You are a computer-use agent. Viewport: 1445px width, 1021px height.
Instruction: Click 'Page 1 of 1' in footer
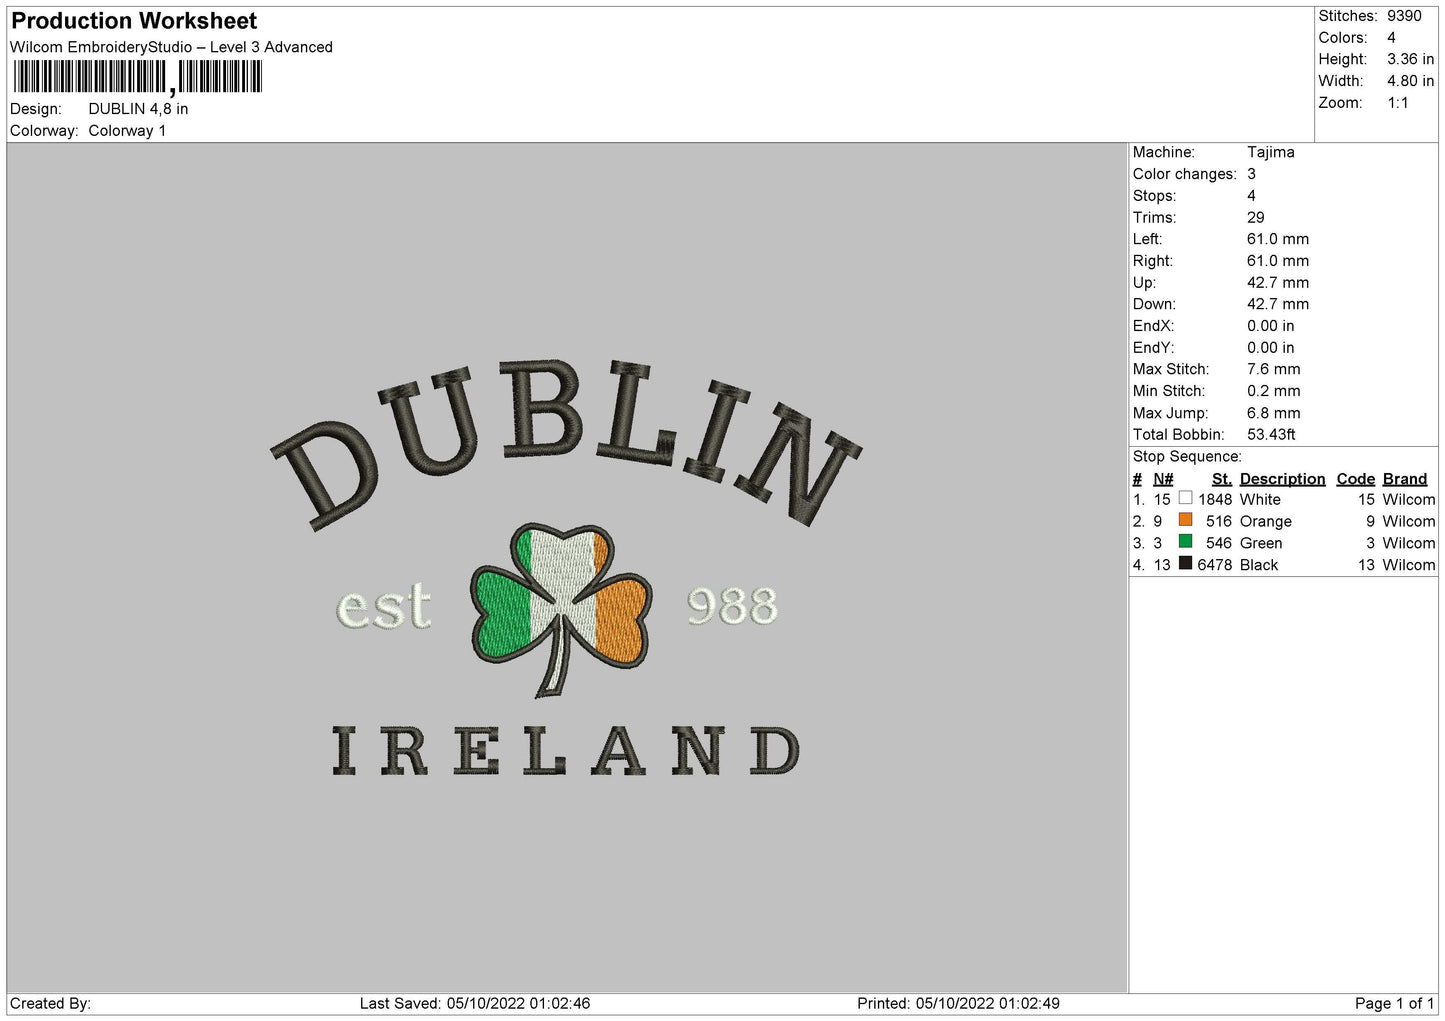1395,1004
